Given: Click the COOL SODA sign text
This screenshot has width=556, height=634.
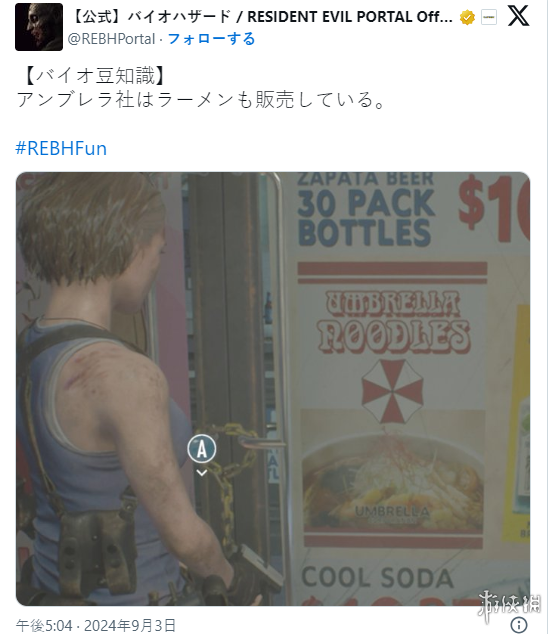Looking at the screenshot, I should tap(377, 577).
